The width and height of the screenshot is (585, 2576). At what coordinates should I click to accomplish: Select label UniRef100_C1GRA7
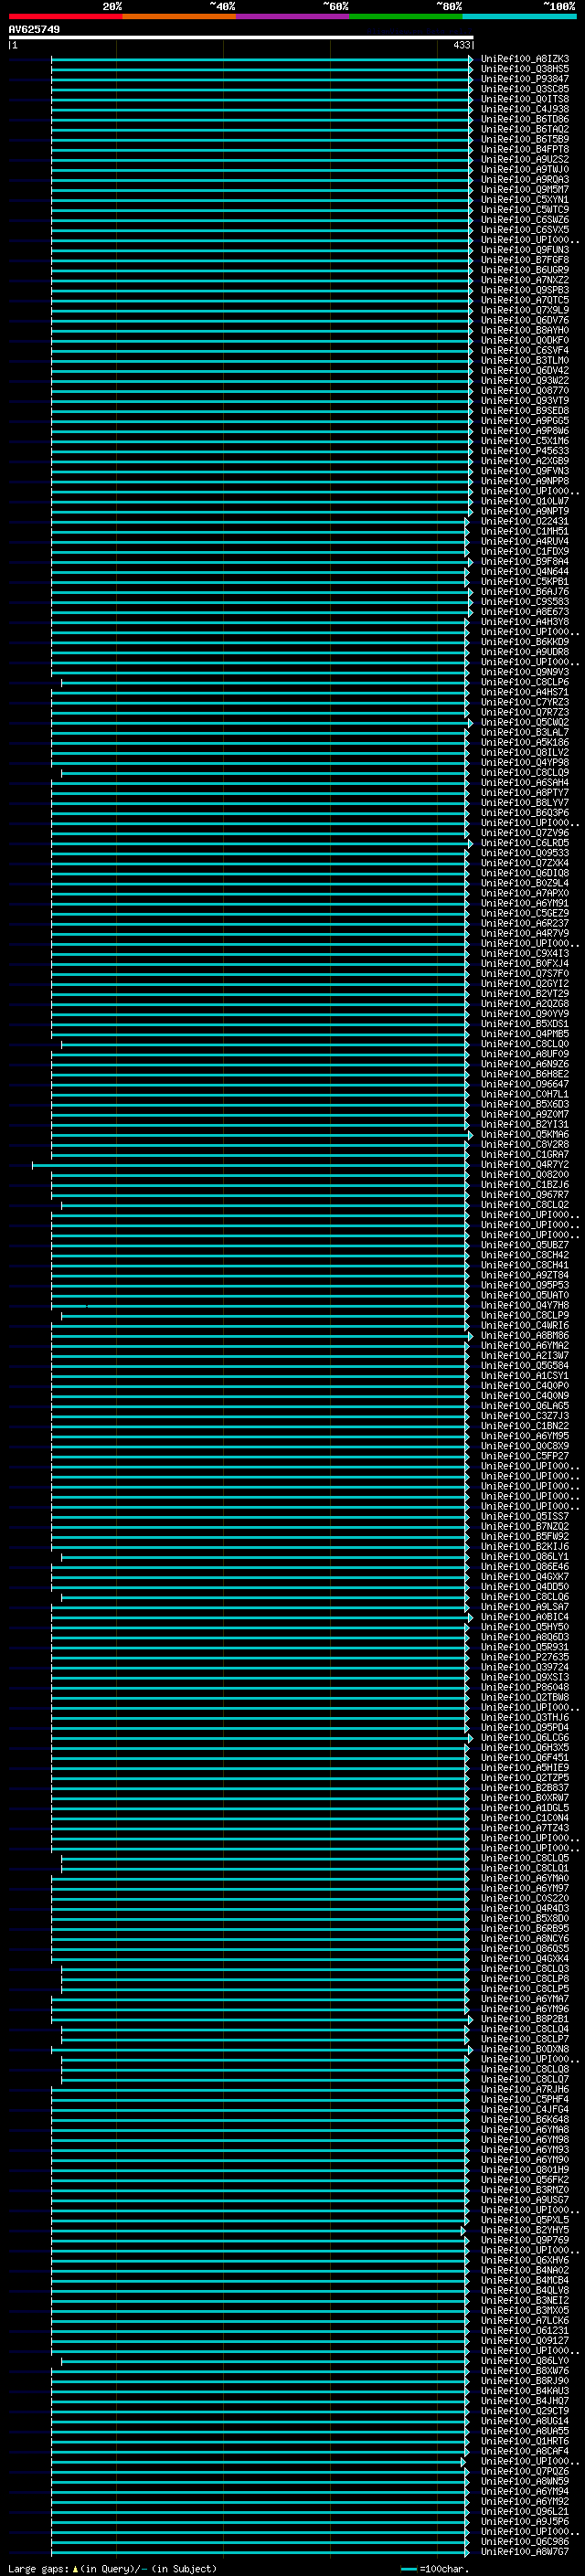(x=525, y=1155)
